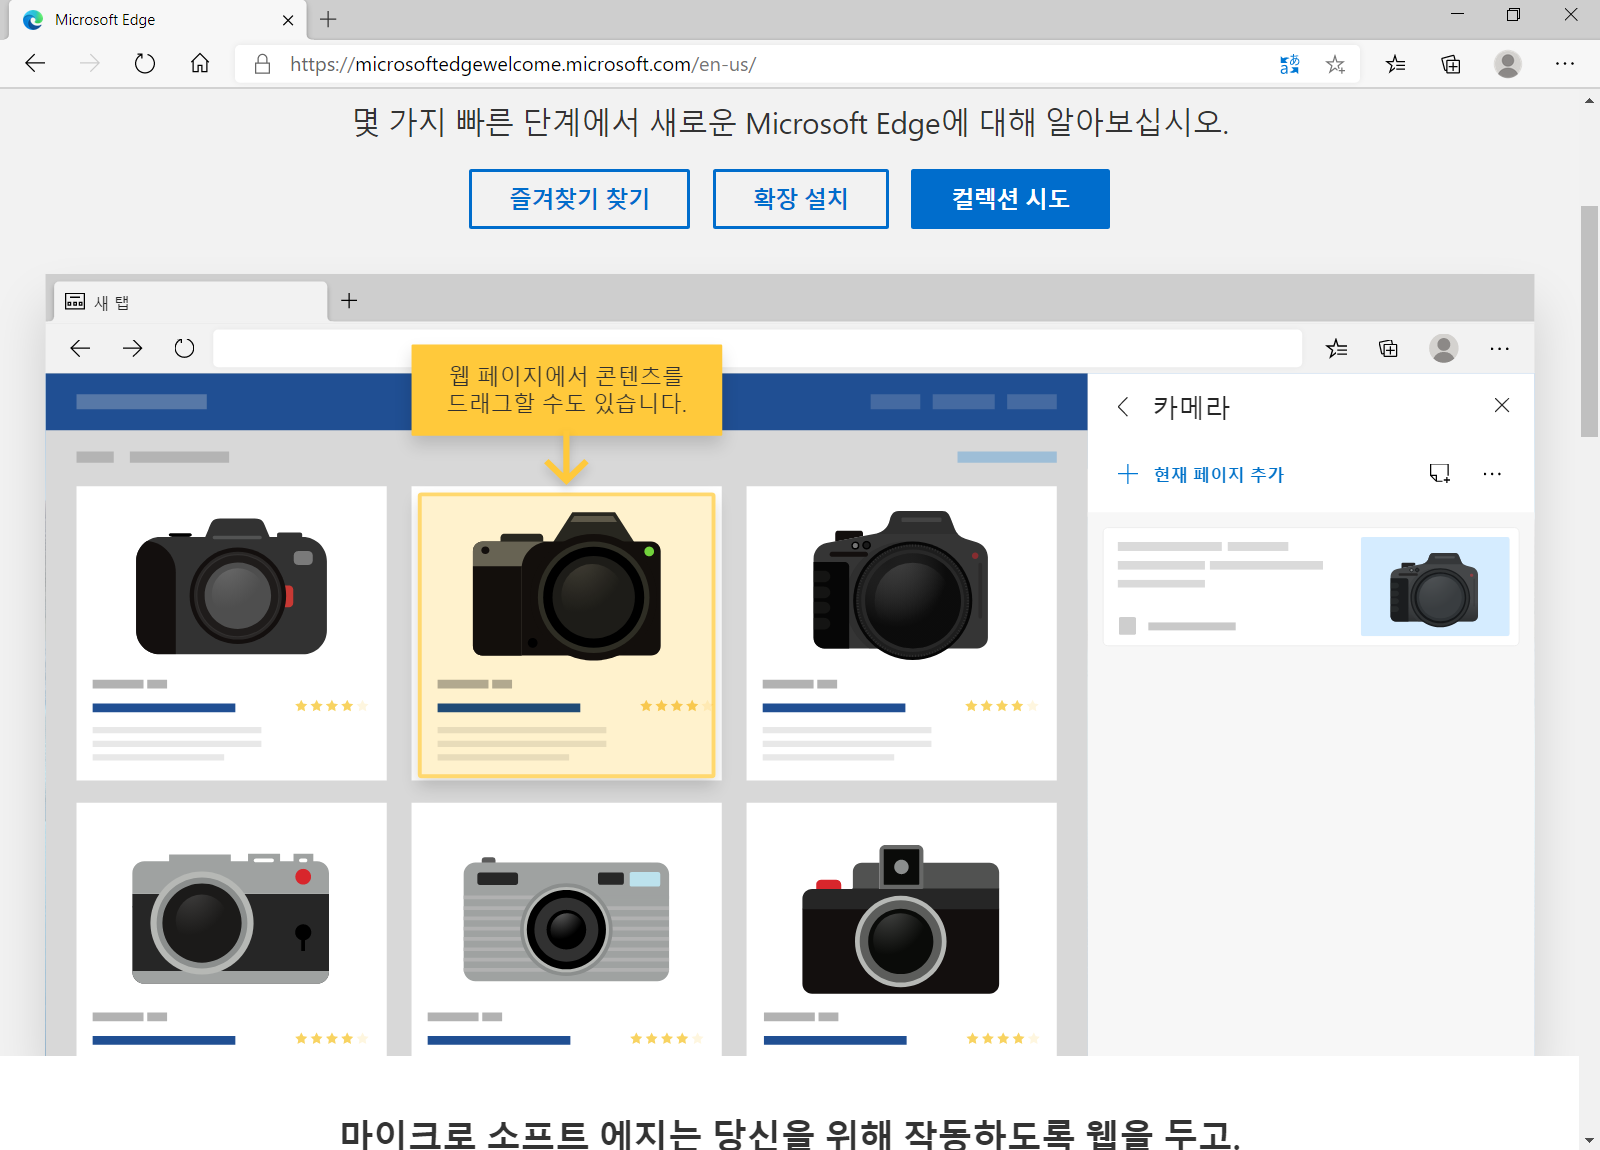Go back to the previous page
Screen dimensions: 1600x1150
(35, 64)
